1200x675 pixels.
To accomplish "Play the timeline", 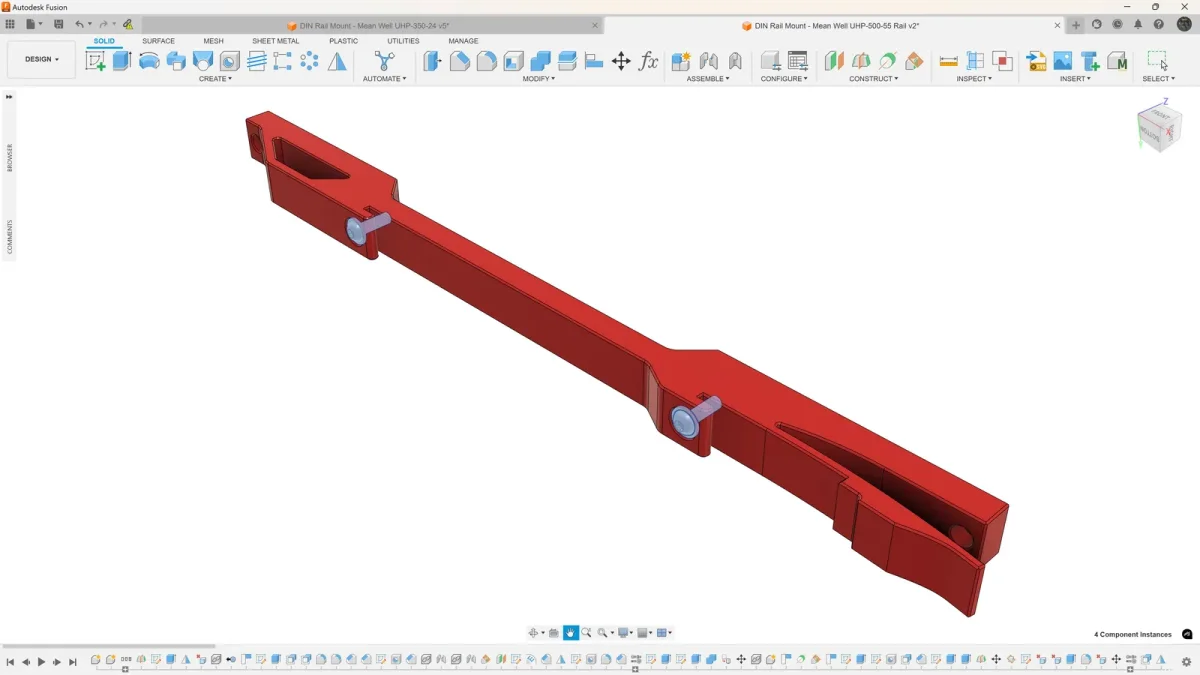I will 41,662.
